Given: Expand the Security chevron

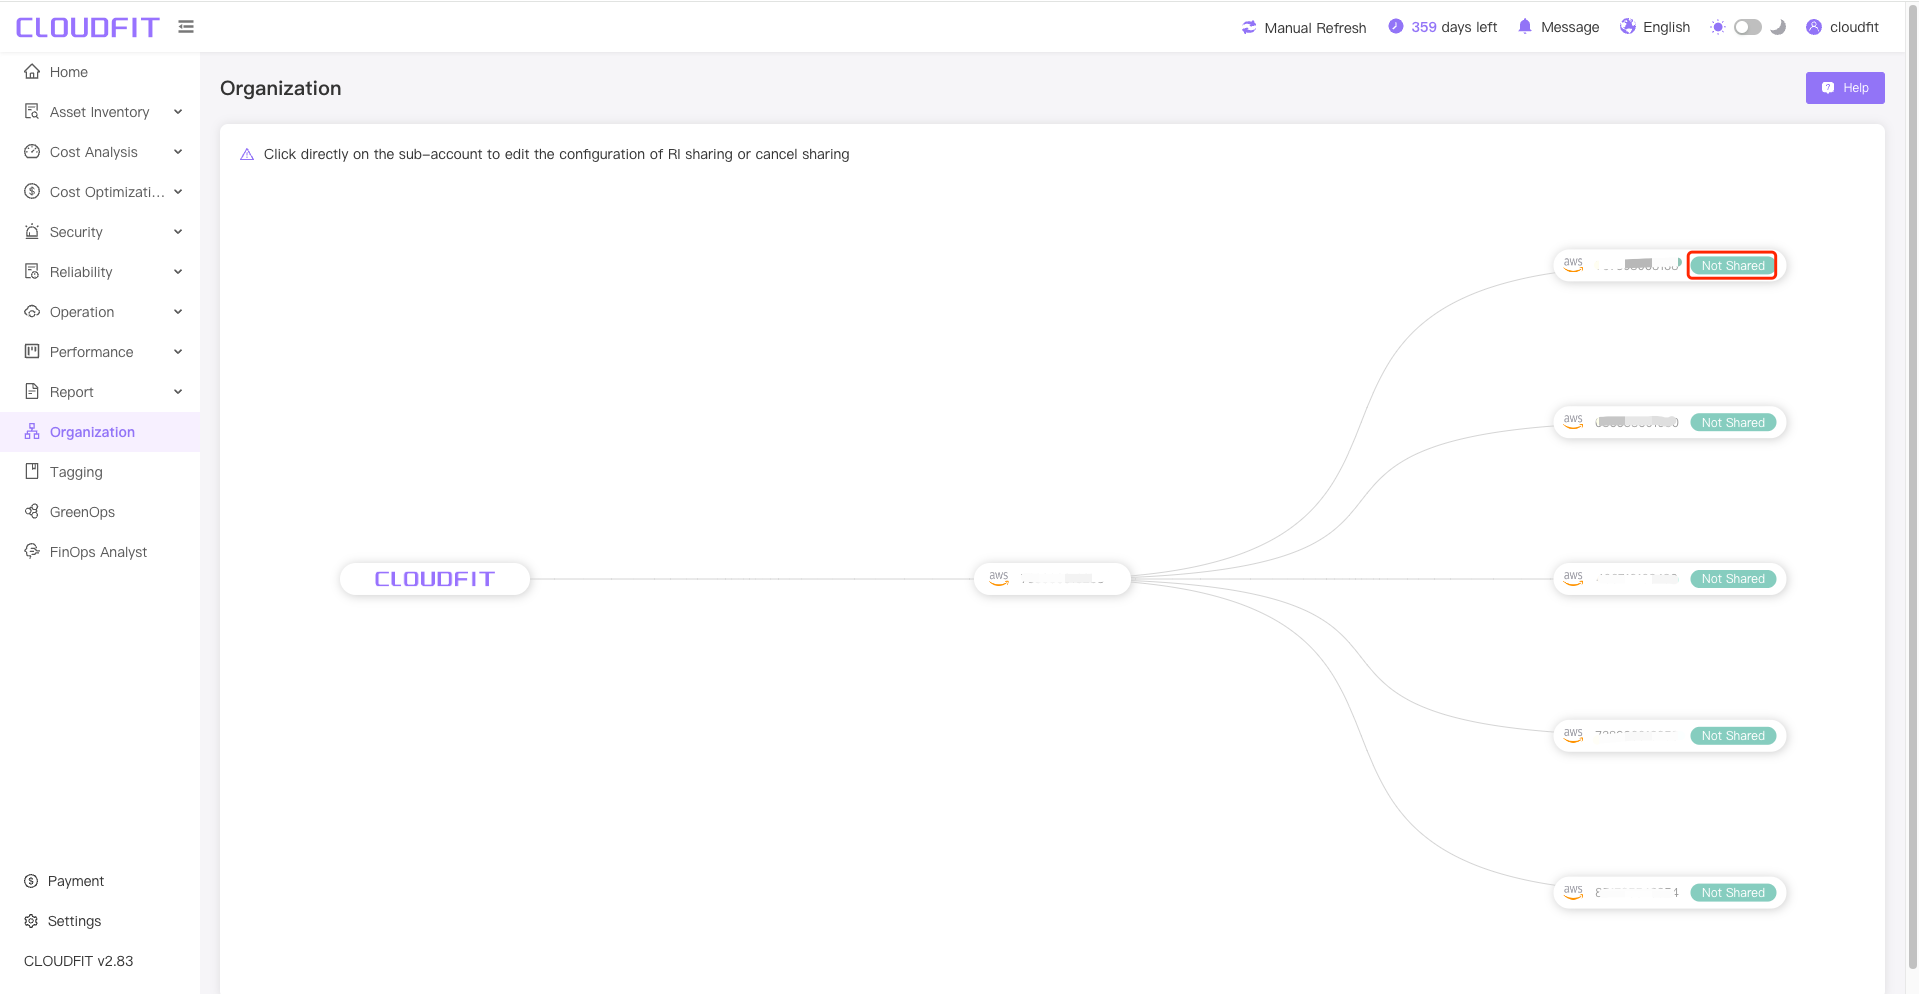Looking at the screenshot, I should pyautogui.click(x=178, y=232).
